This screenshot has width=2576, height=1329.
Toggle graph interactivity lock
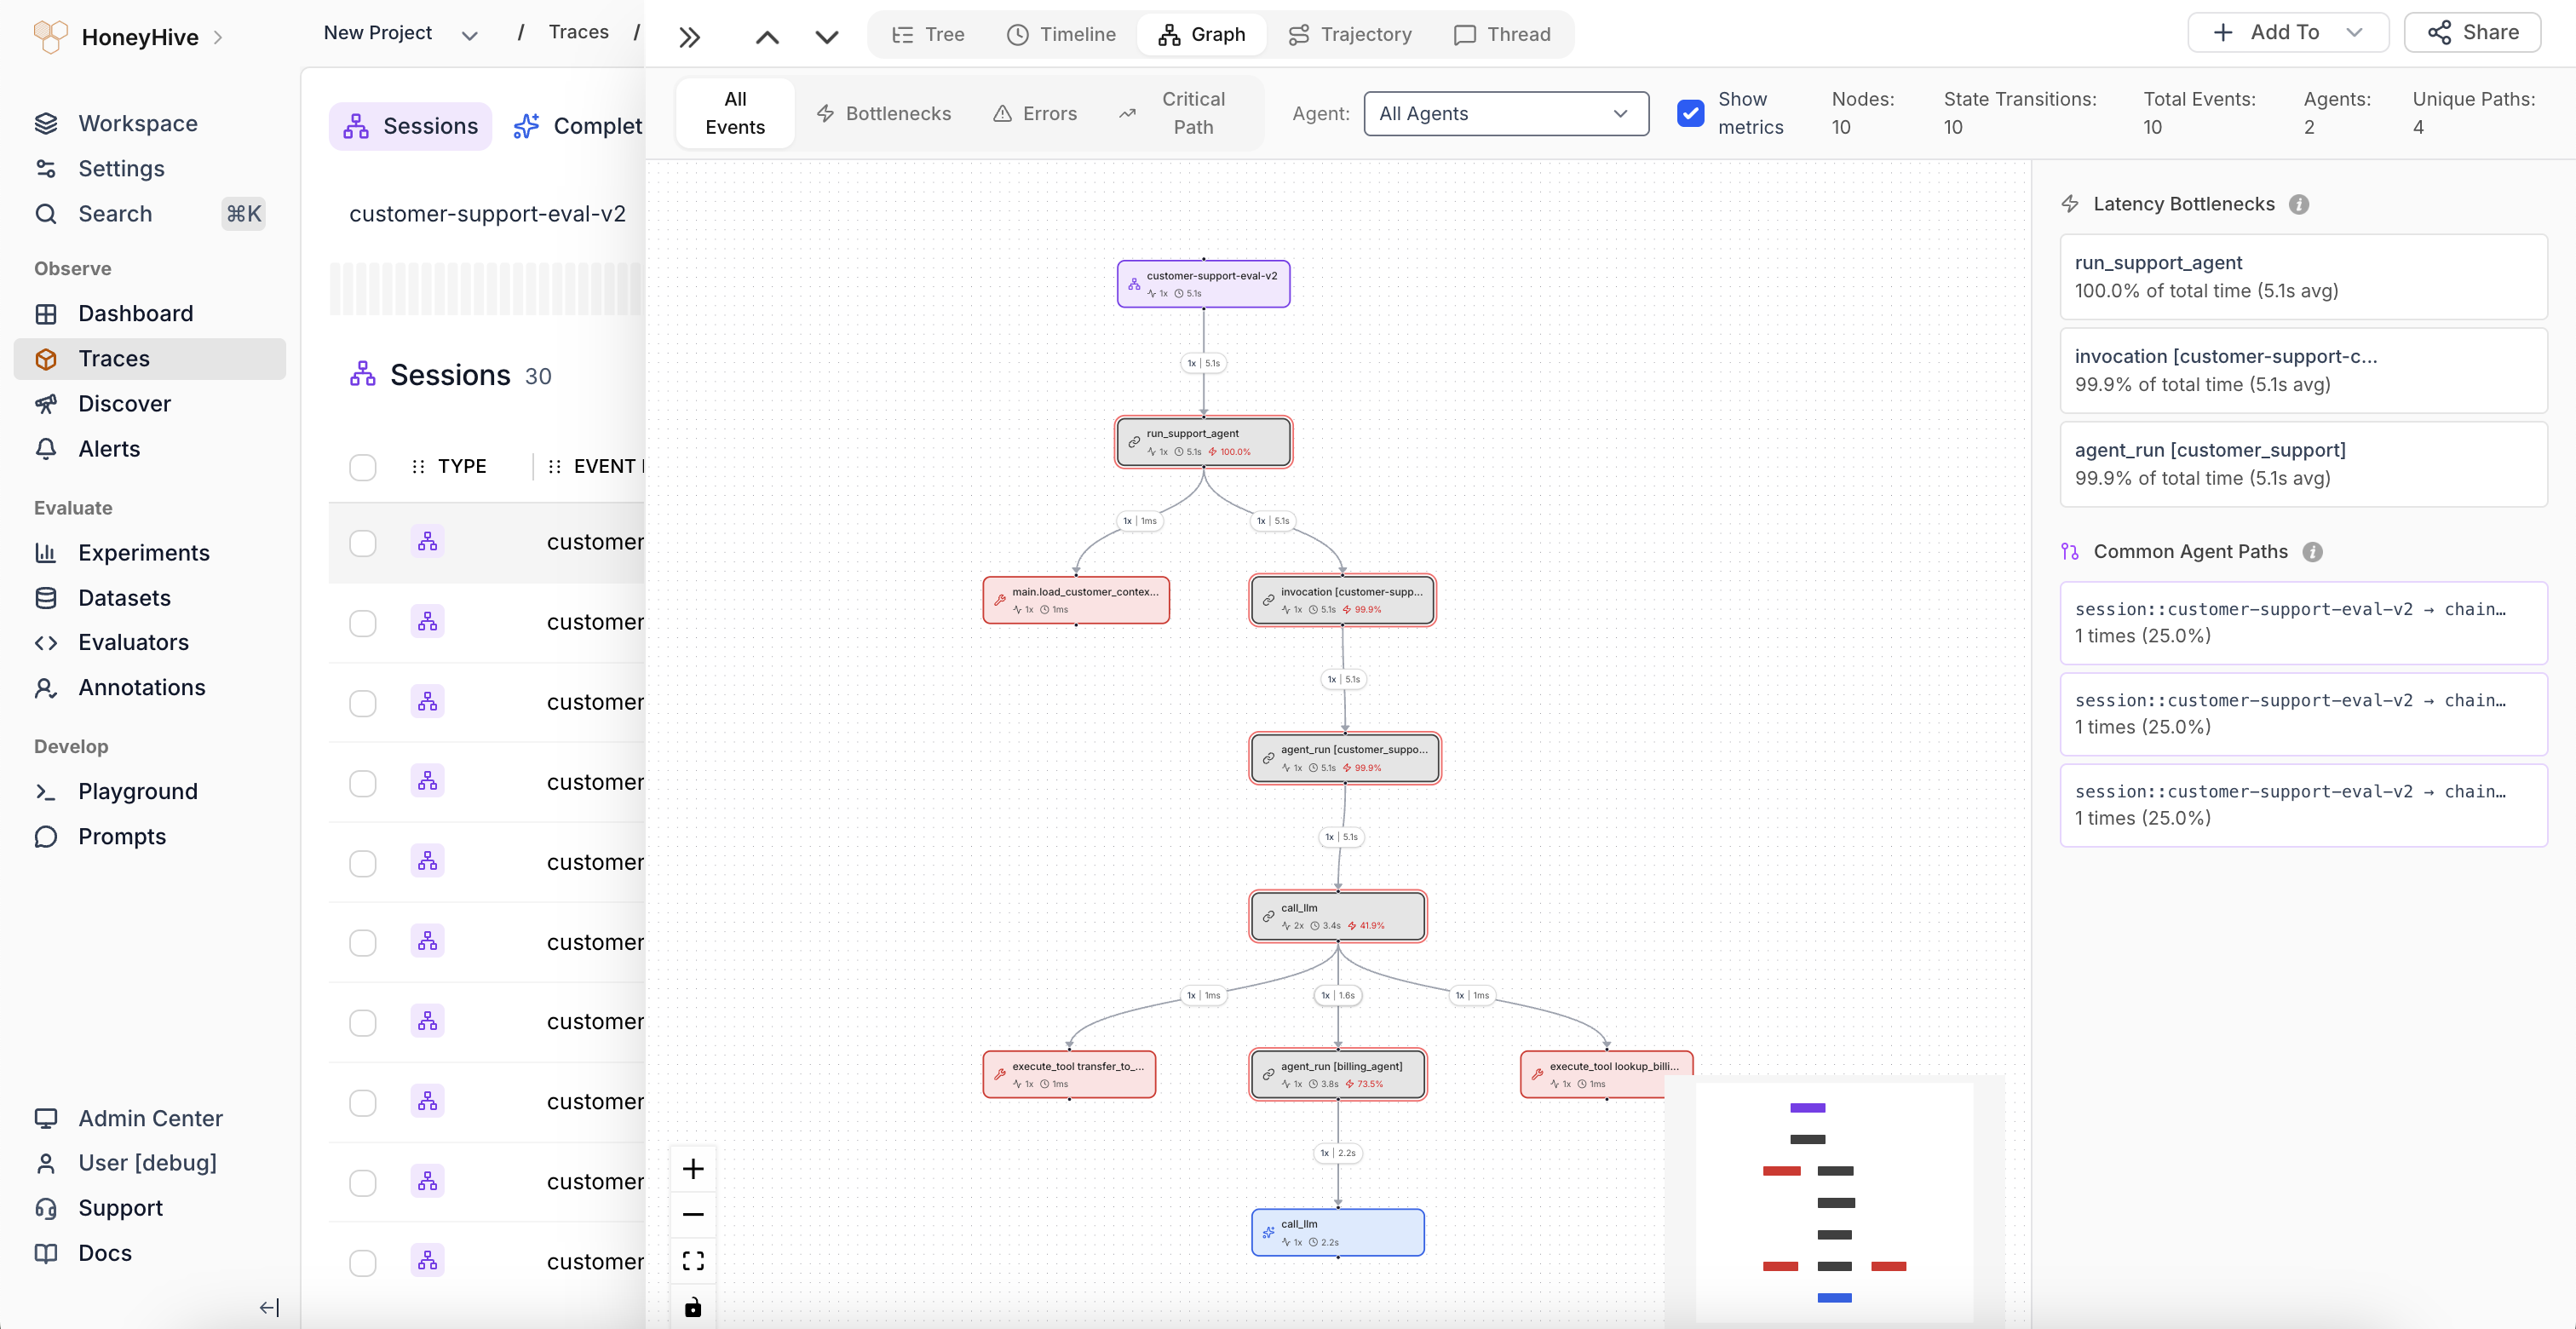point(693,1306)
